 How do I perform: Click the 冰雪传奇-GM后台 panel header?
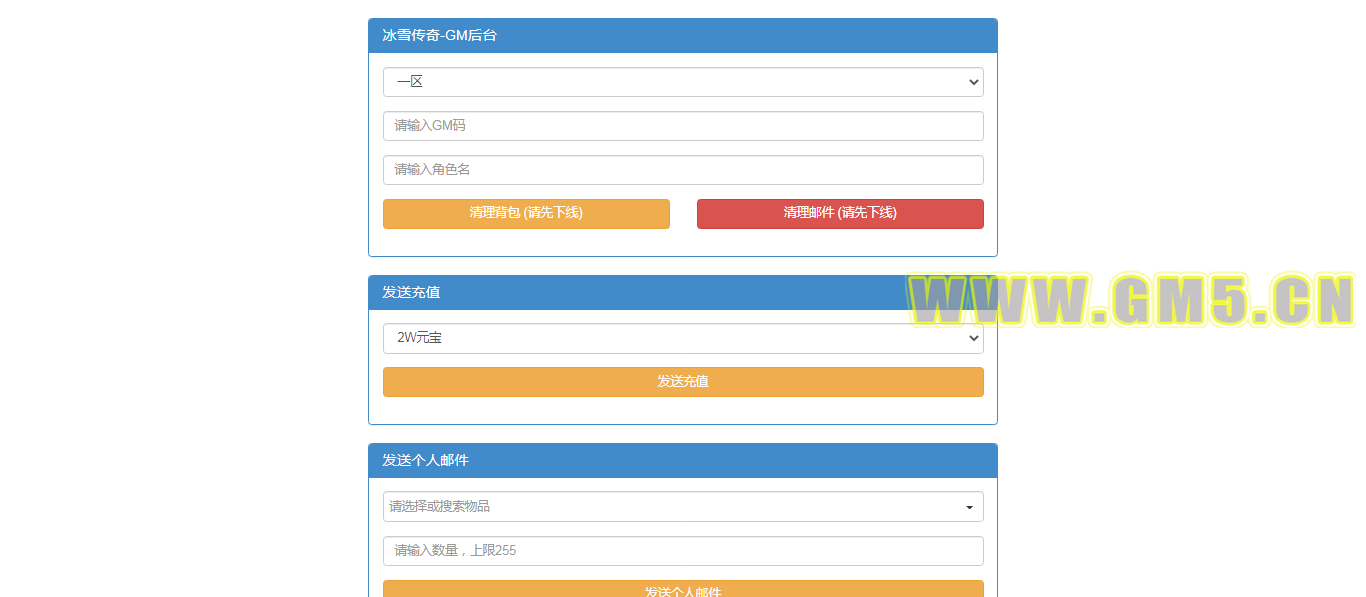pyautogui.click(x=683, y=36)
